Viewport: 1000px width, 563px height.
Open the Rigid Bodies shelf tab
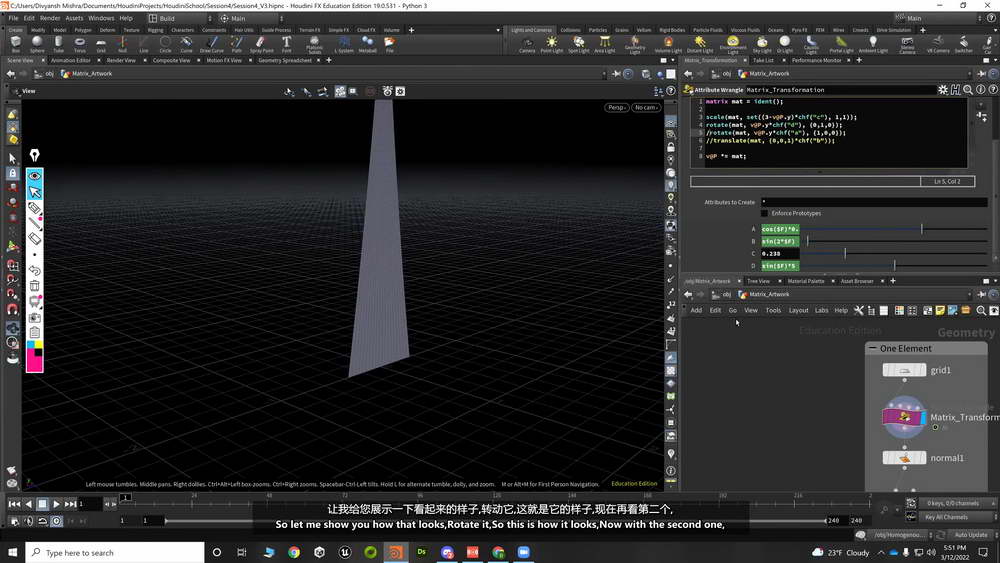pyautogui.click(x=672, y=30)
